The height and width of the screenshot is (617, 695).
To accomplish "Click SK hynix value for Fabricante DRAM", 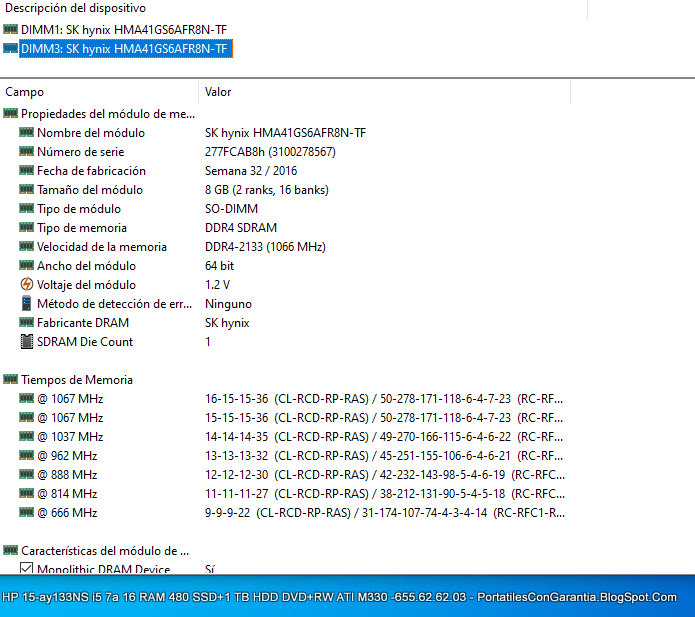I will [227, 323].
